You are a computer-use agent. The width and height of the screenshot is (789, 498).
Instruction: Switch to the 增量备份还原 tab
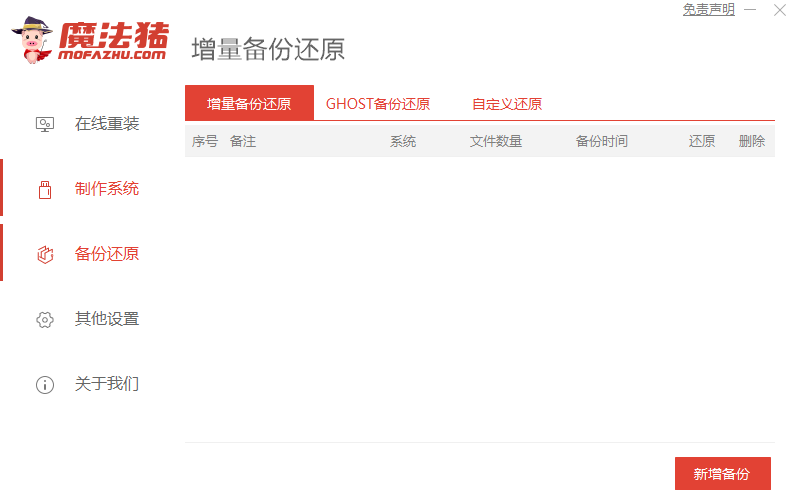coord(249,103)
